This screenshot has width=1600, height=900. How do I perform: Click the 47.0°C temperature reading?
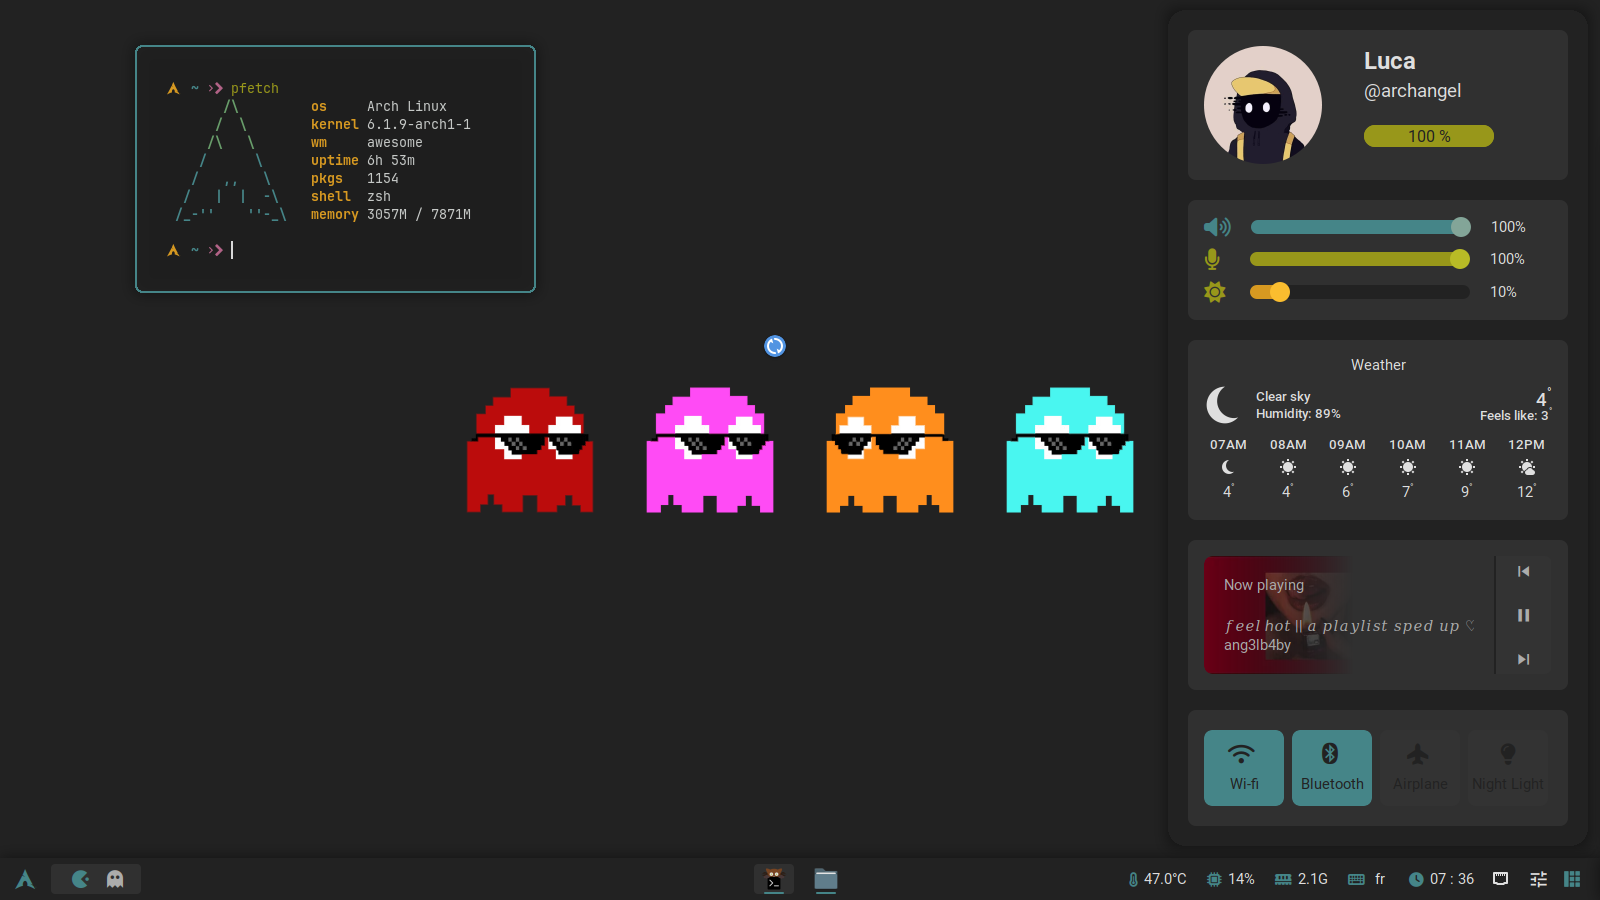[x=1165, y=879]
